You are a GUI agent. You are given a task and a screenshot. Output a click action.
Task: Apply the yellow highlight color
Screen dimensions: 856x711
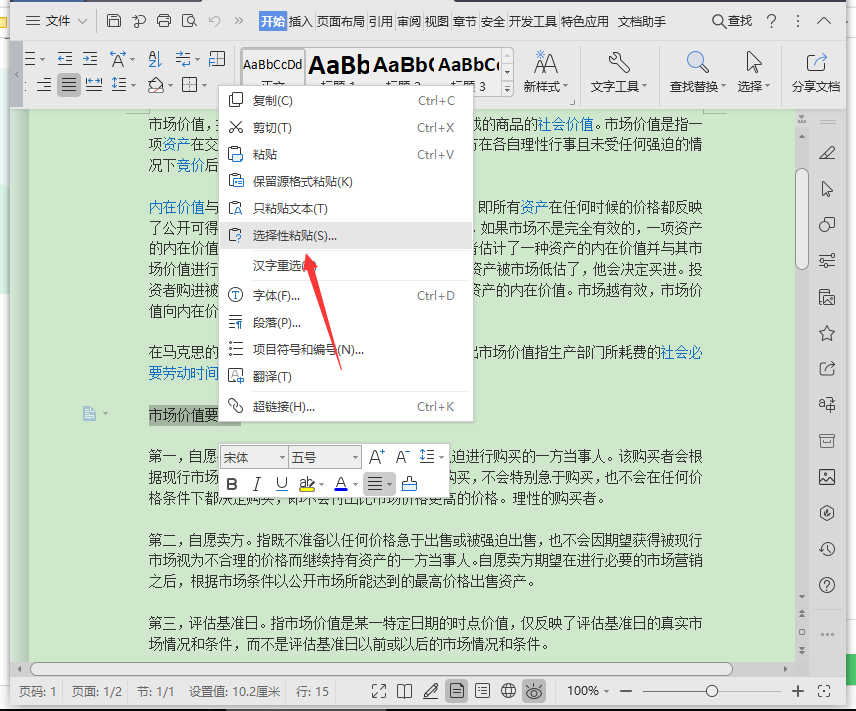[x=307, y=484]
